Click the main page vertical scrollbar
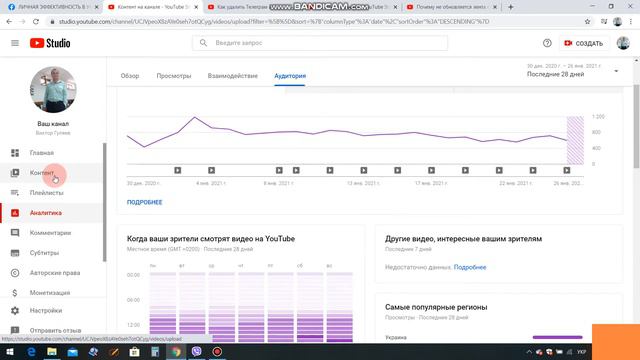 click(636, 127)
